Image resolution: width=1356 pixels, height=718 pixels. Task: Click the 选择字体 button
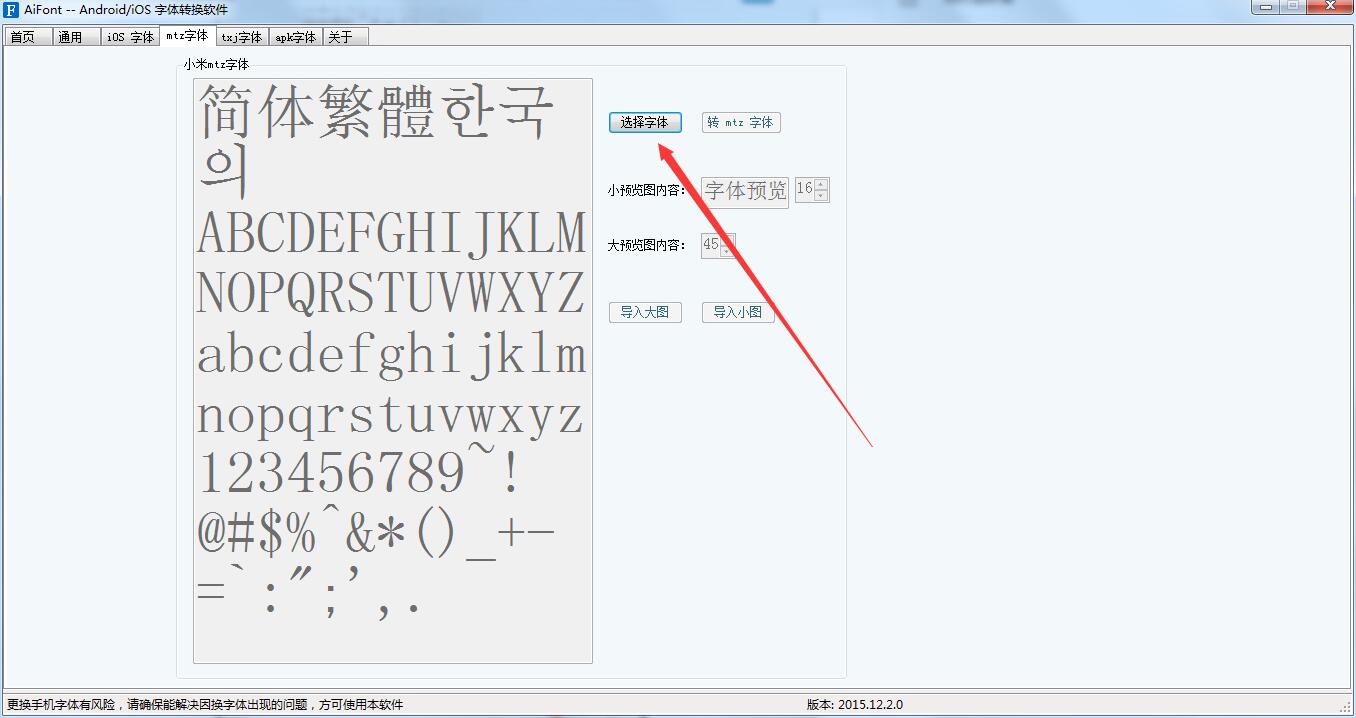[645, 122]
